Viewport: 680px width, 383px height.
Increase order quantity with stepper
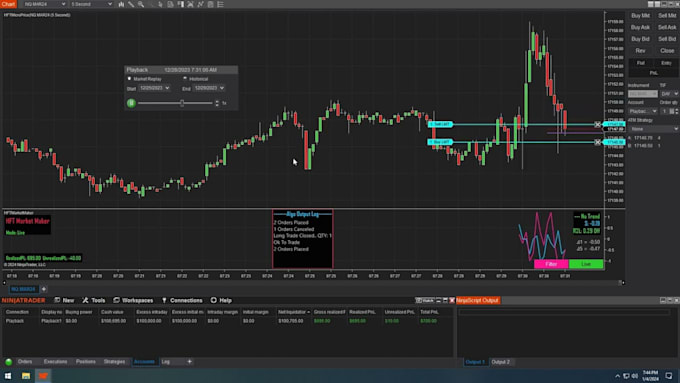[x=677, y=110]
